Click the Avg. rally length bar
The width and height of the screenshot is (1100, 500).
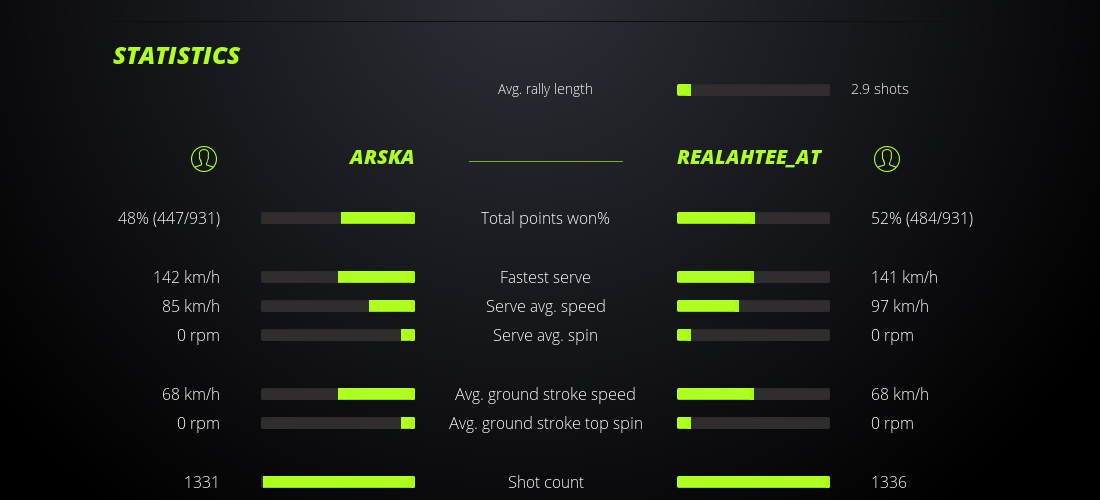pos(753,90)
